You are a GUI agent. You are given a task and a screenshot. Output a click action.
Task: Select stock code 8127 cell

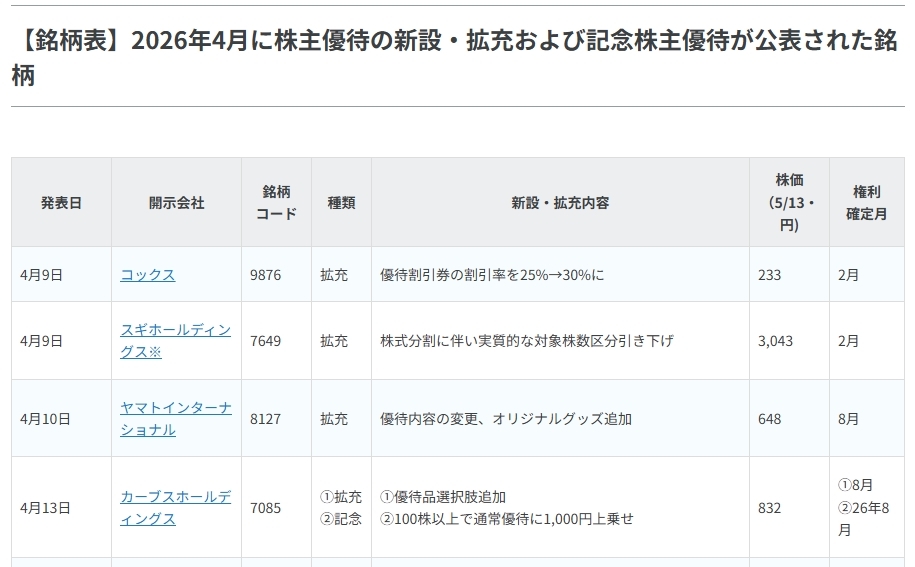coord(276,419)
